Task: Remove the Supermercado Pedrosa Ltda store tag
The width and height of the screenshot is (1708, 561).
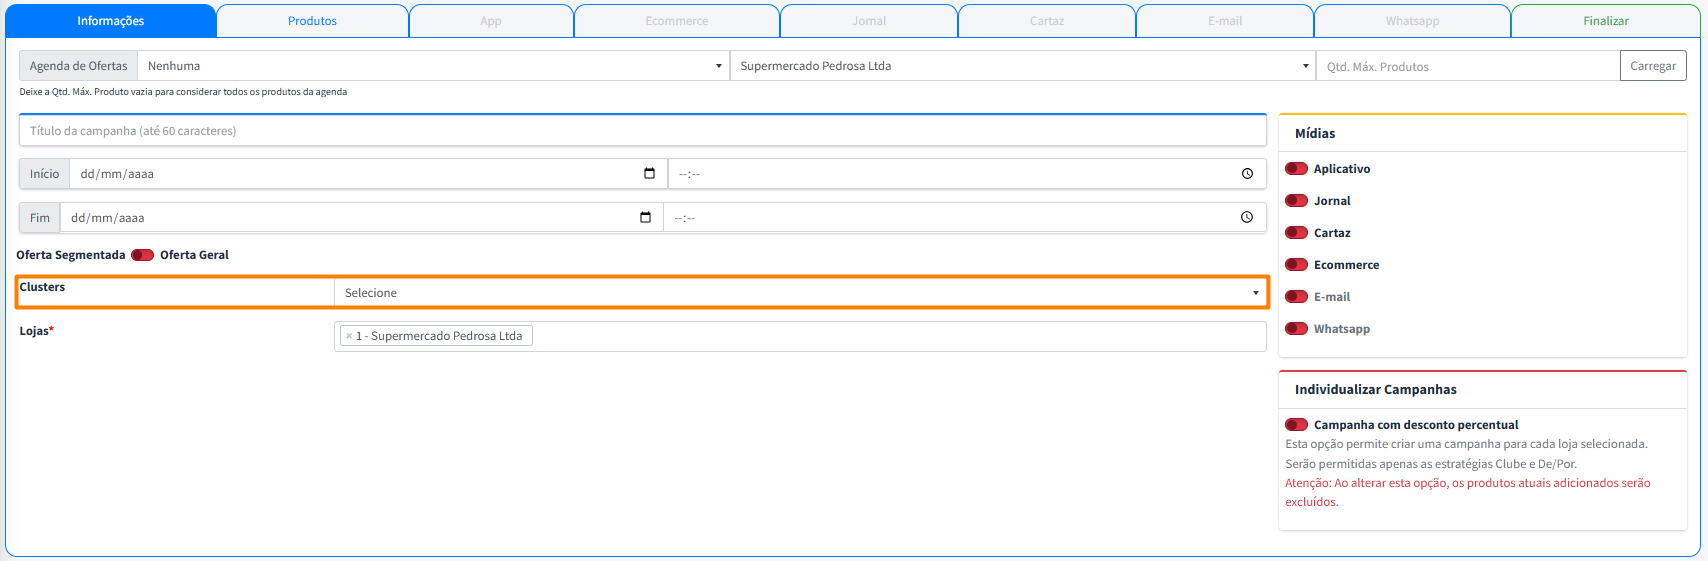Action: coord(349,336)
